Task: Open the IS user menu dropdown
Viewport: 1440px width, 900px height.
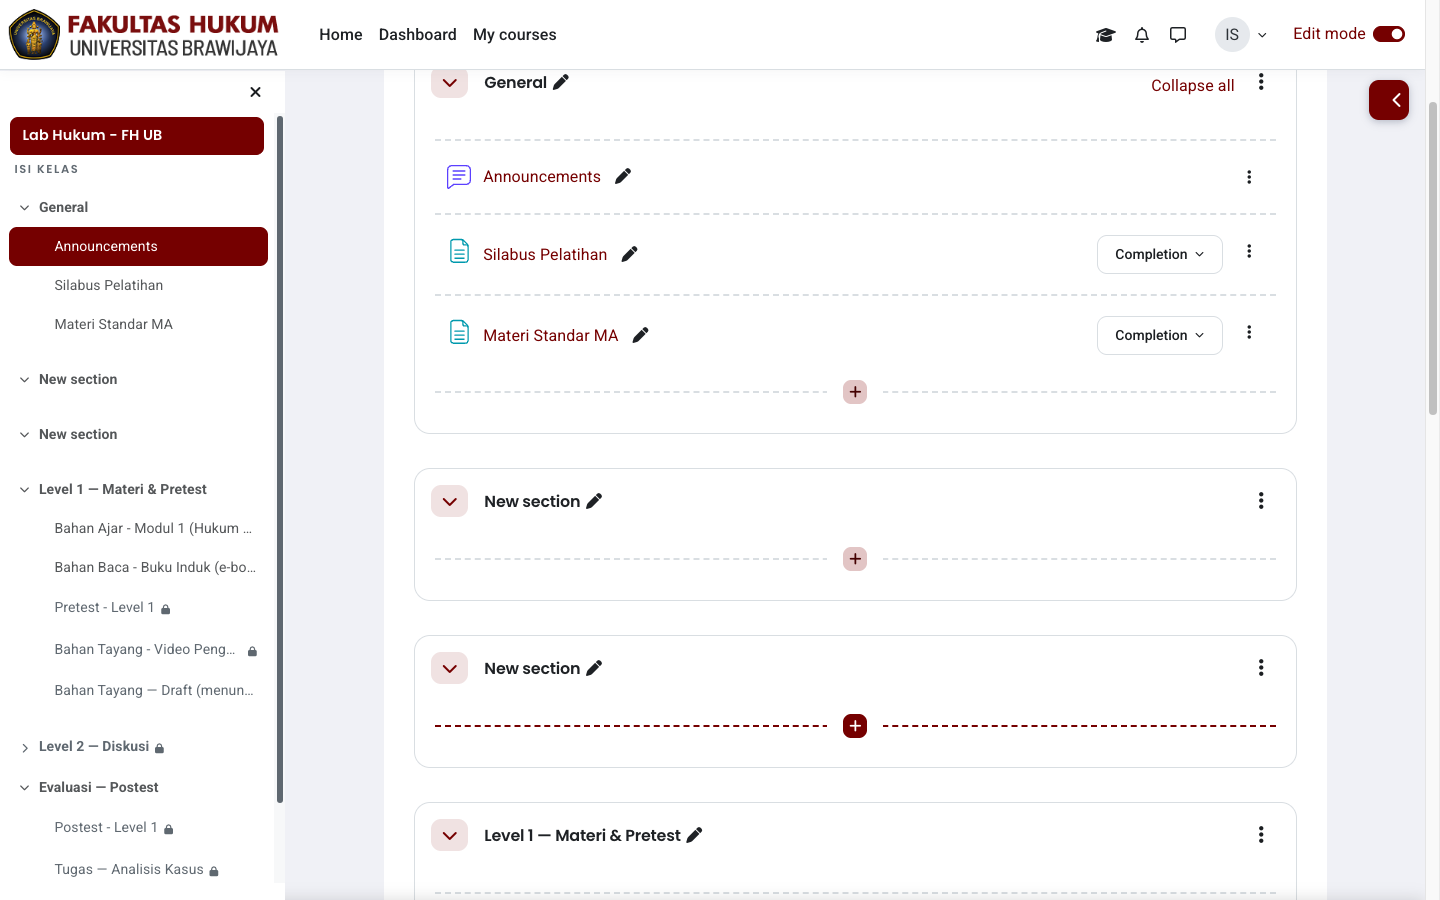Action: point(1242,35)
